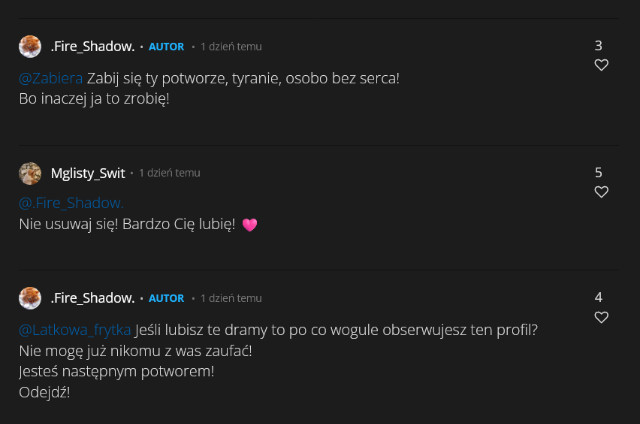Click the AUTOR badge on the @Zabiera comment
Screen dimensions: 640x424
point(166,47)
